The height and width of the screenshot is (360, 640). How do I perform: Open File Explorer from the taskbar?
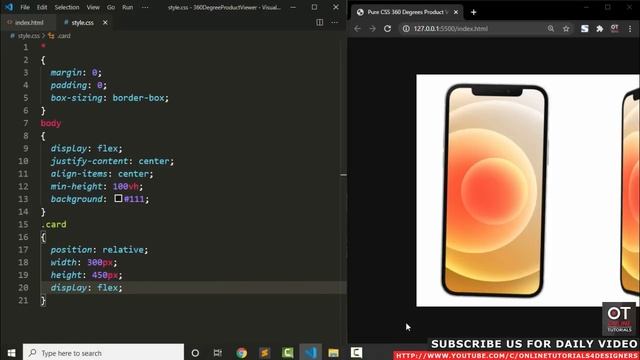click(333, 353)
